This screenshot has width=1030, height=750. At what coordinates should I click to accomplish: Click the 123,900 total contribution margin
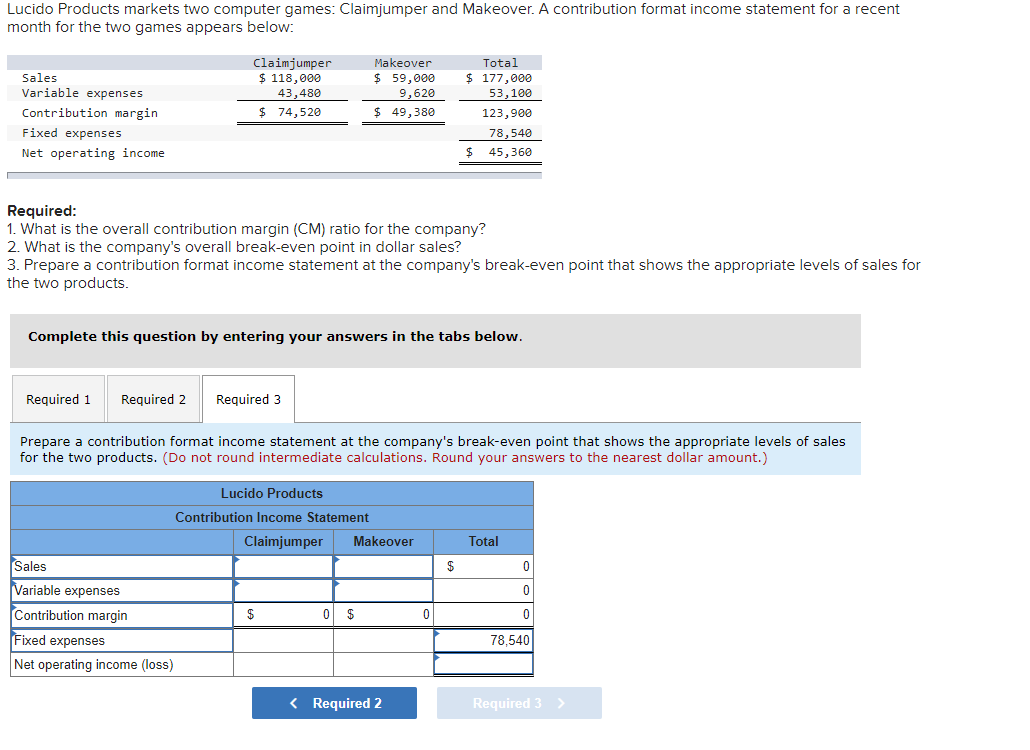tap(506, 113)
